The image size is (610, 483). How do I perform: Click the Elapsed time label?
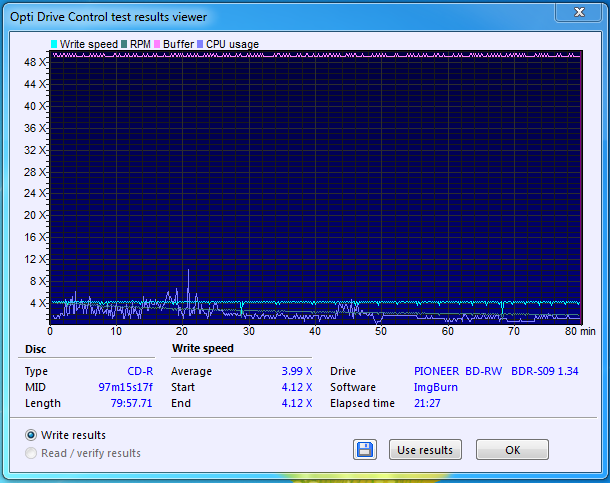362,403
